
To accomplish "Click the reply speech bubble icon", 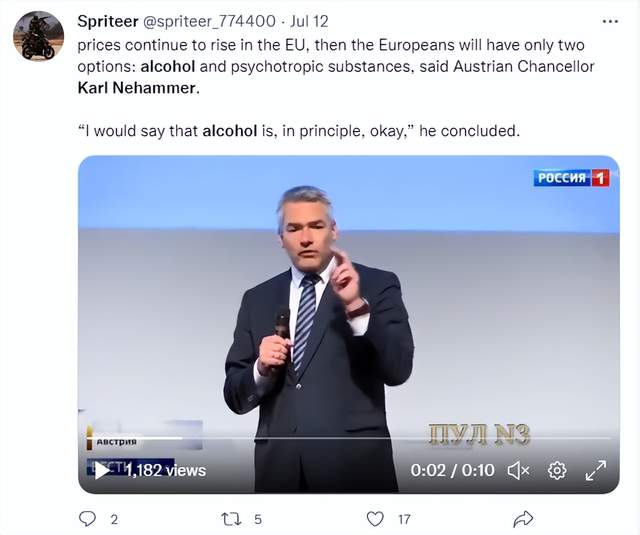I will tap(87, 519).
